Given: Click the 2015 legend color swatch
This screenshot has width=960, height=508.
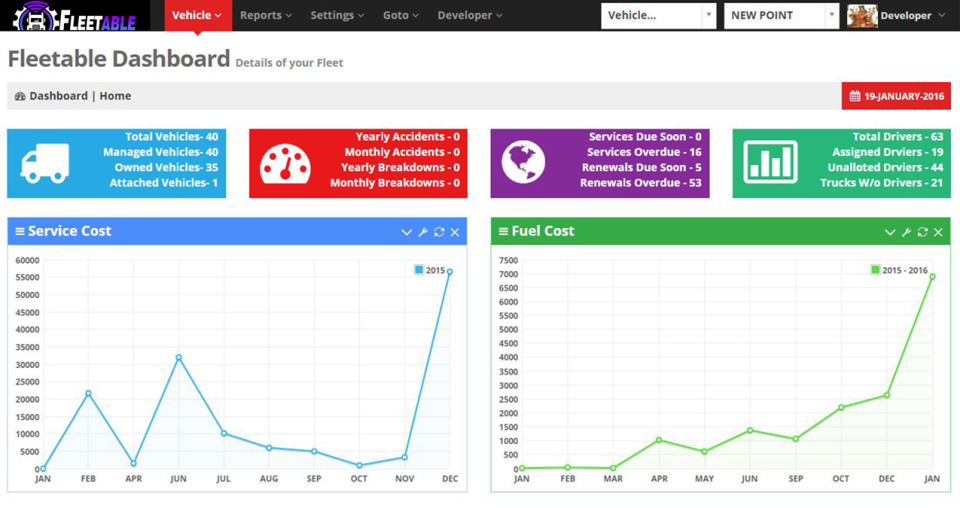Looking at the screenshot, I should click(x=419, y=270).
